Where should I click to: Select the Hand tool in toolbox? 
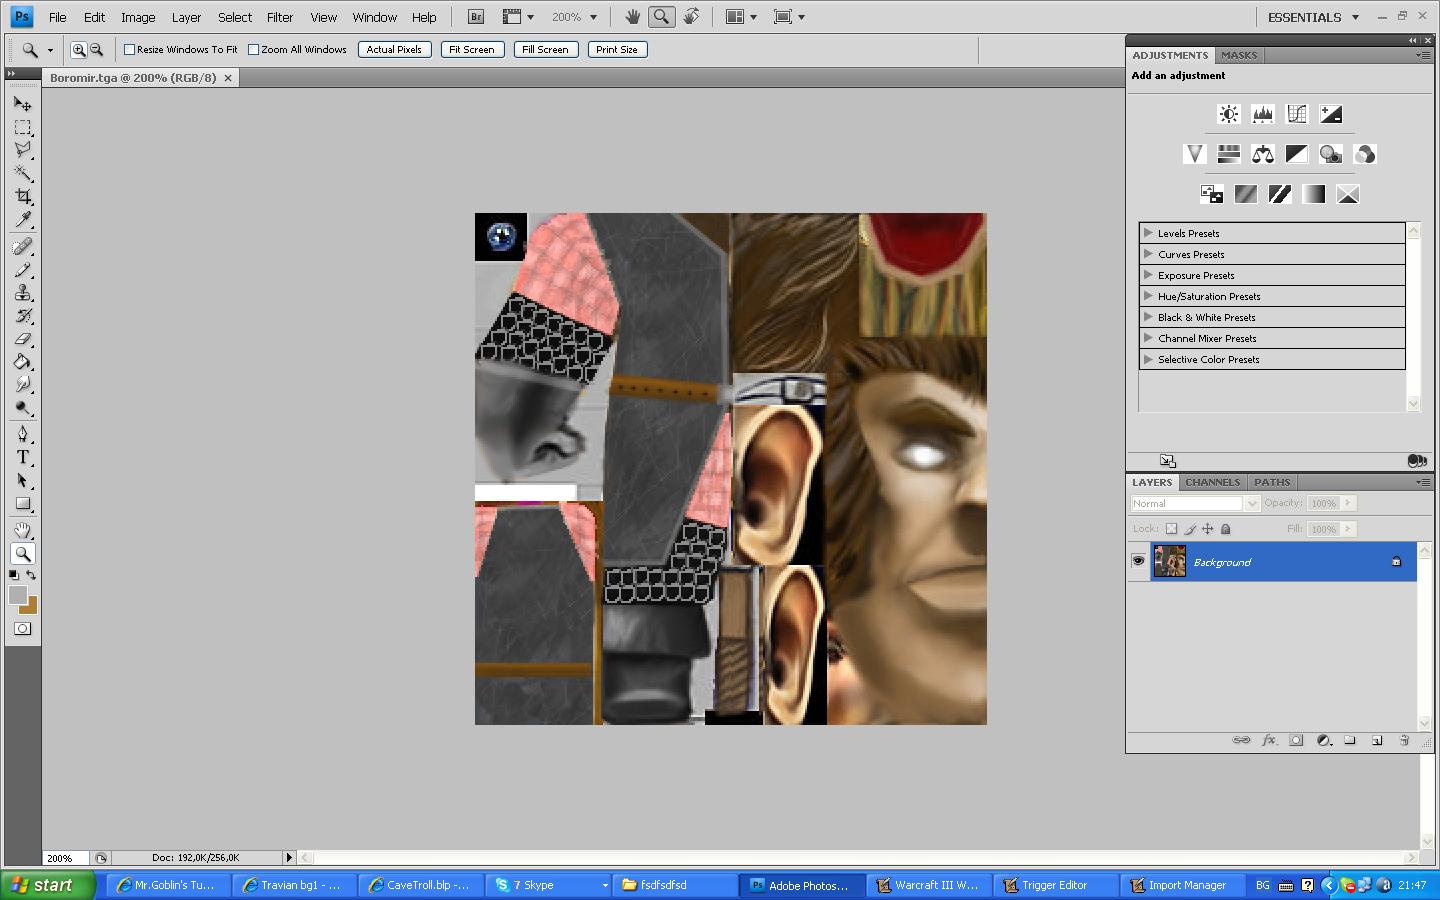coord(23,530)
